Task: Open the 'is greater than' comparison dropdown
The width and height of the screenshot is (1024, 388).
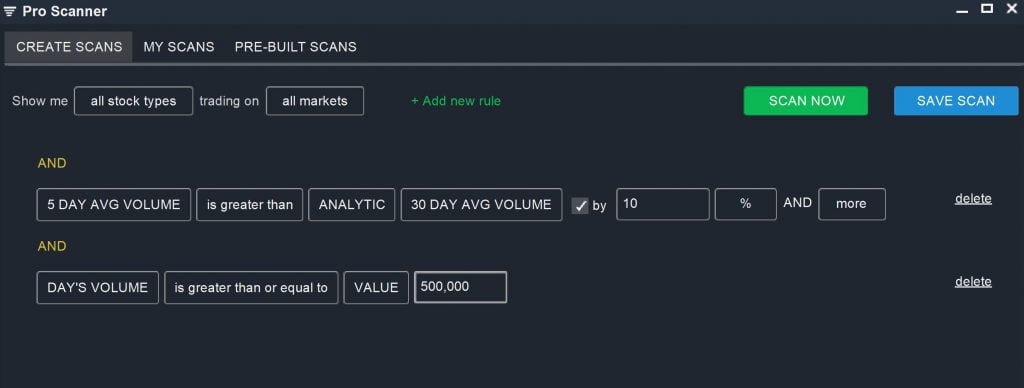Action: coord(249,204)
